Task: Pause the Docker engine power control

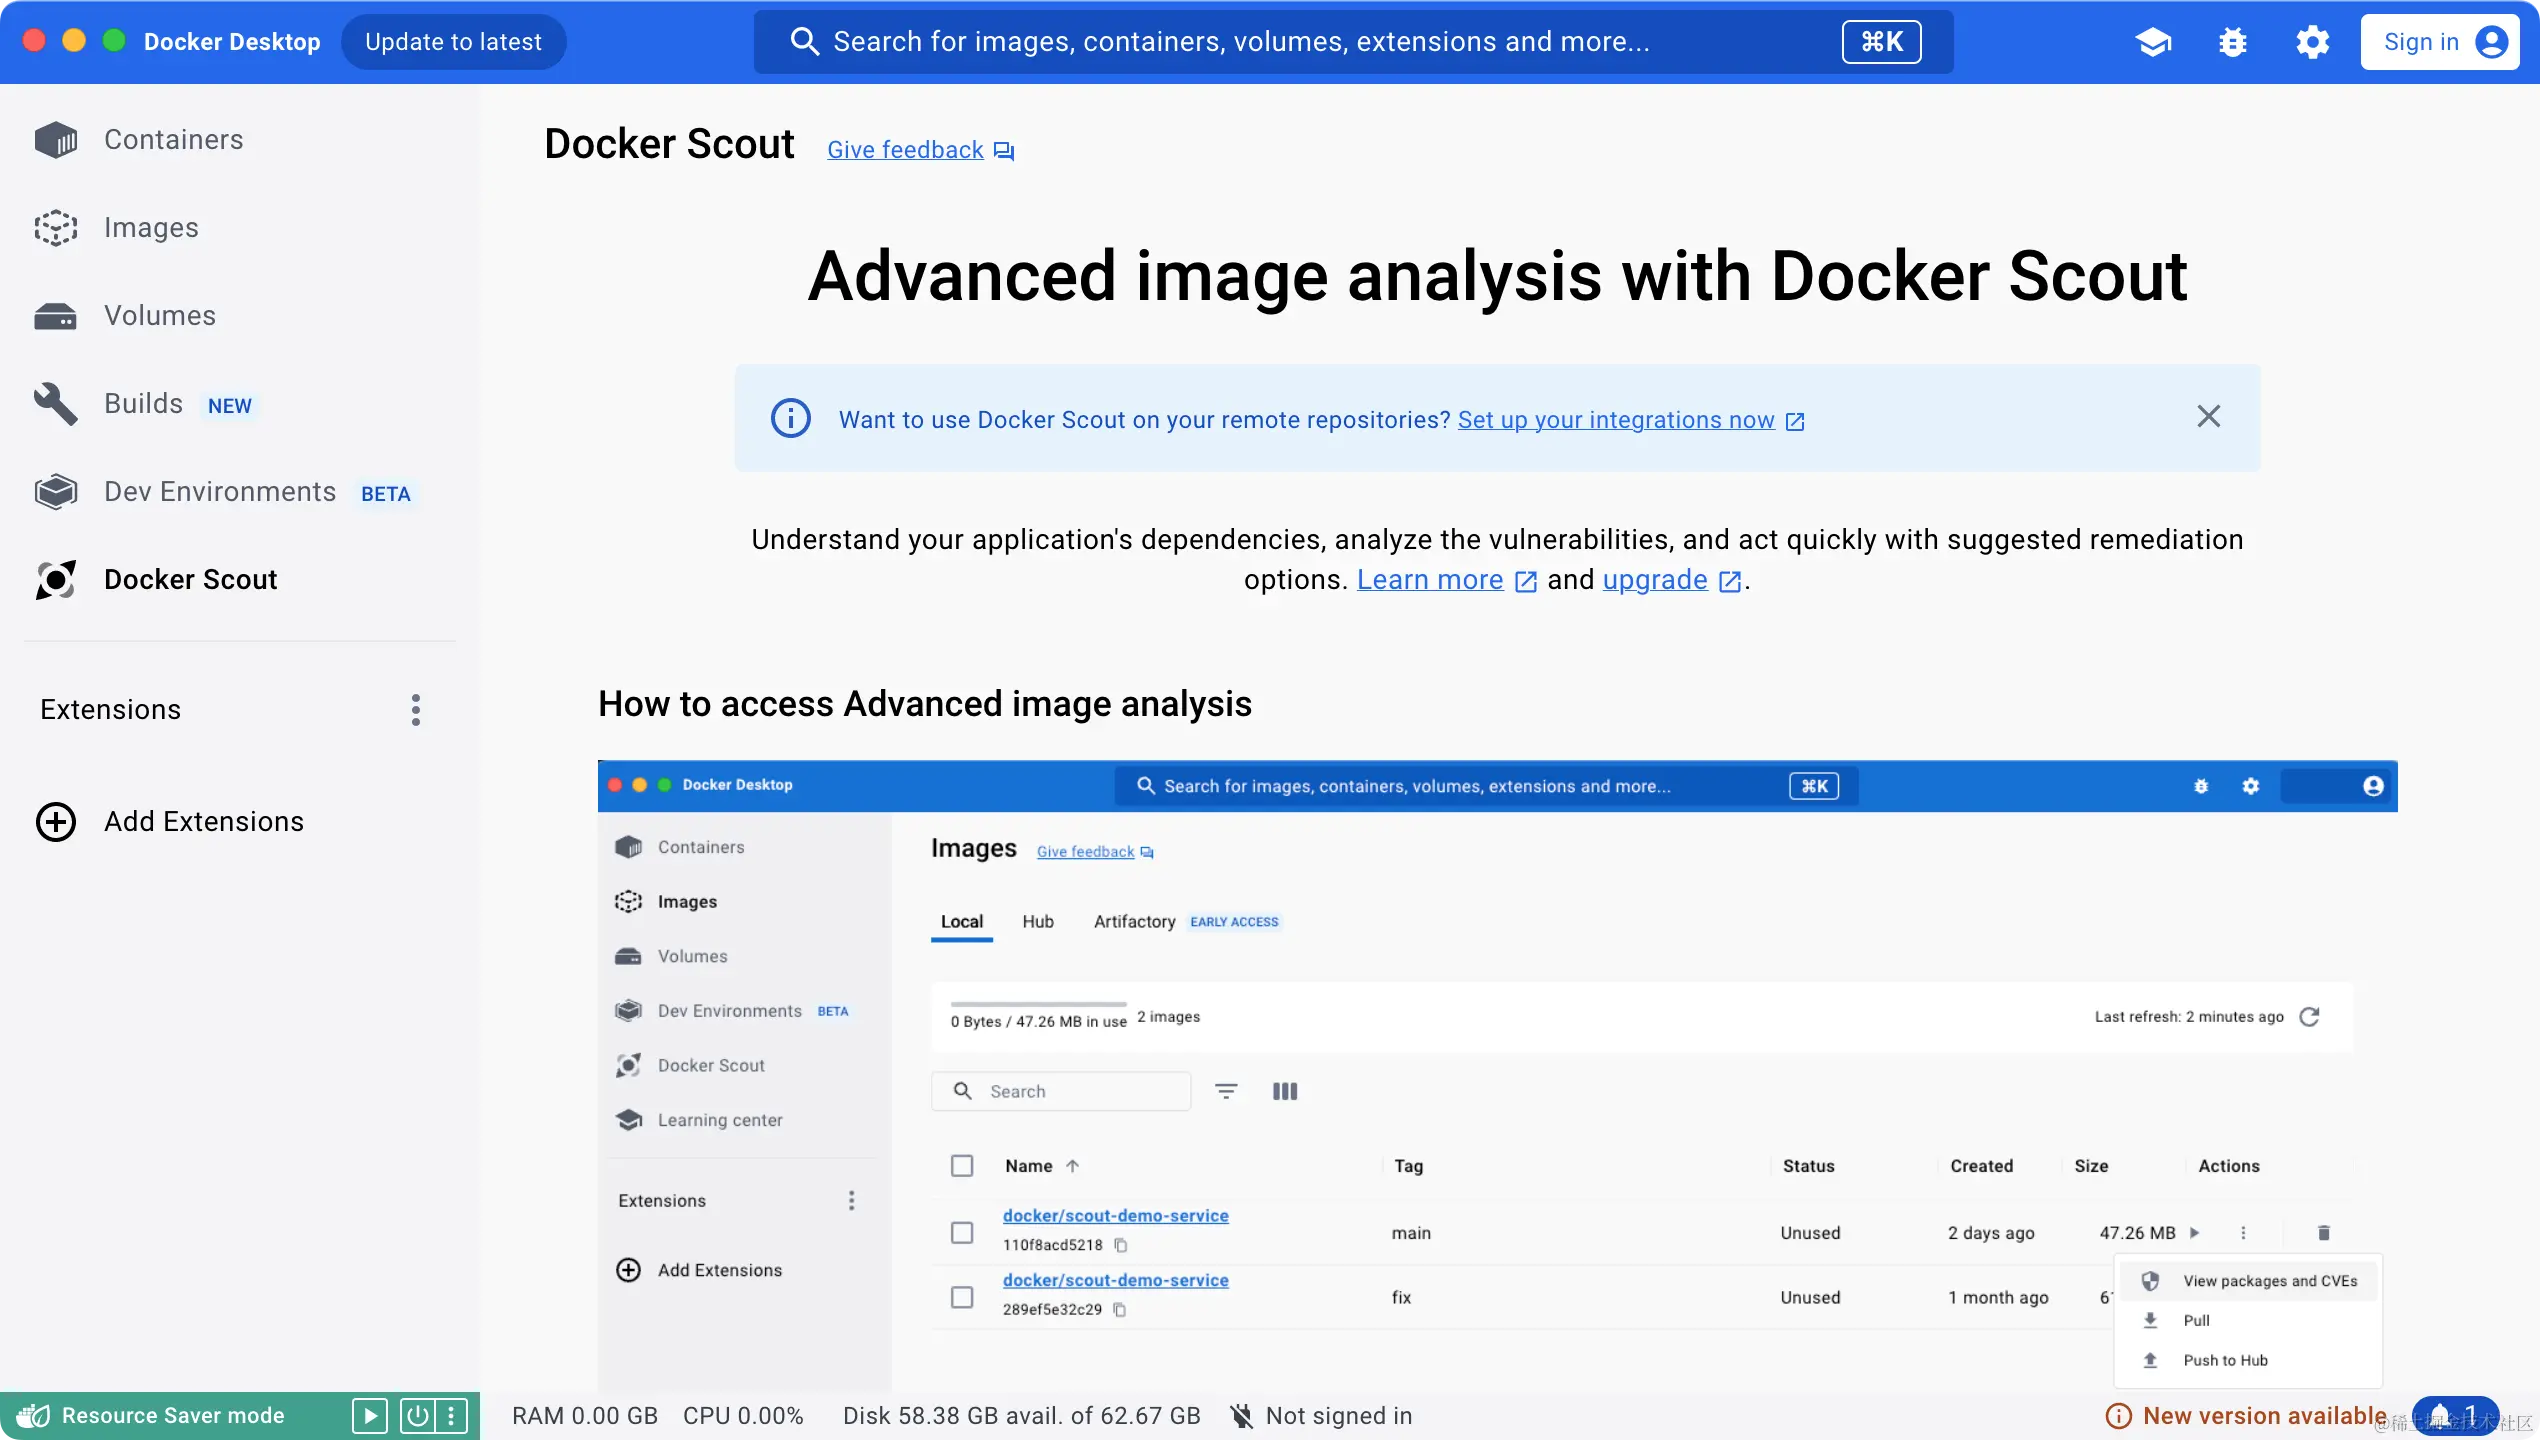Action: point(418,1415)
